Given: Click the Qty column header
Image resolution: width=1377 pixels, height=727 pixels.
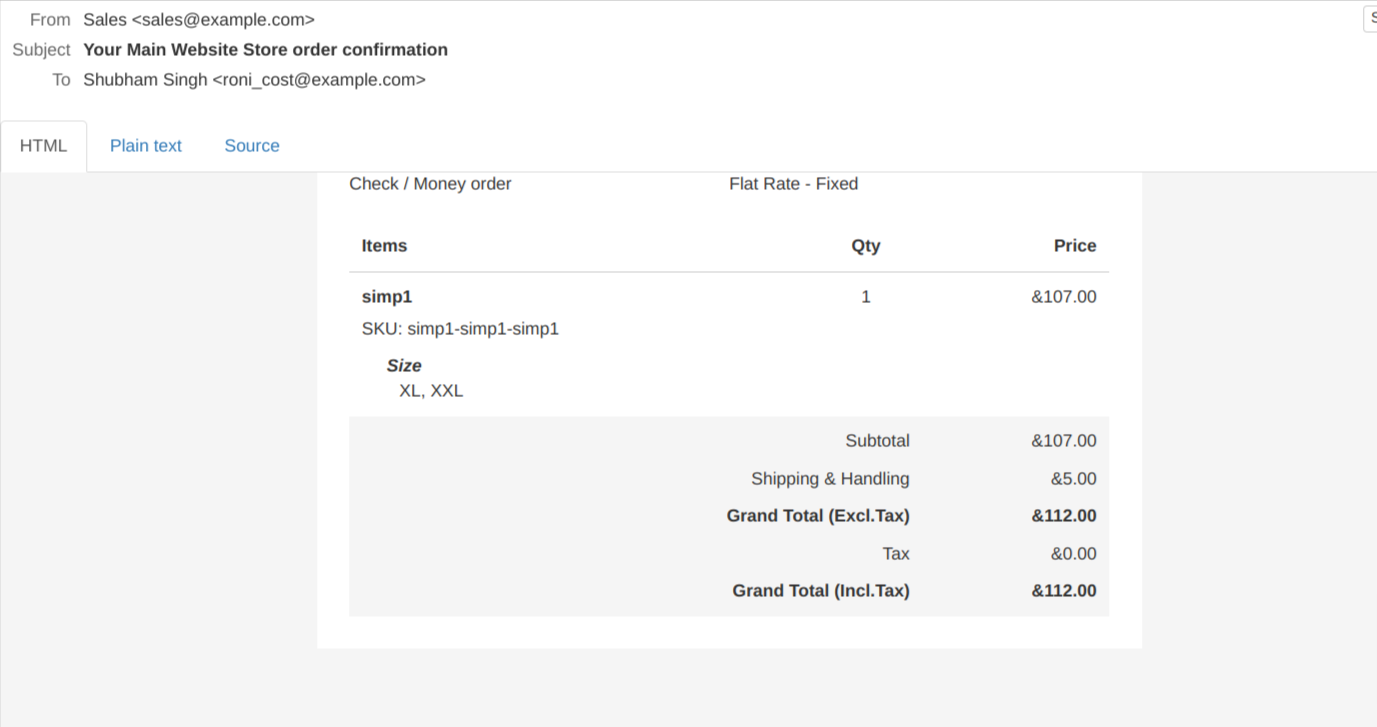Looking at the screenshot, I should coord(865,245).
